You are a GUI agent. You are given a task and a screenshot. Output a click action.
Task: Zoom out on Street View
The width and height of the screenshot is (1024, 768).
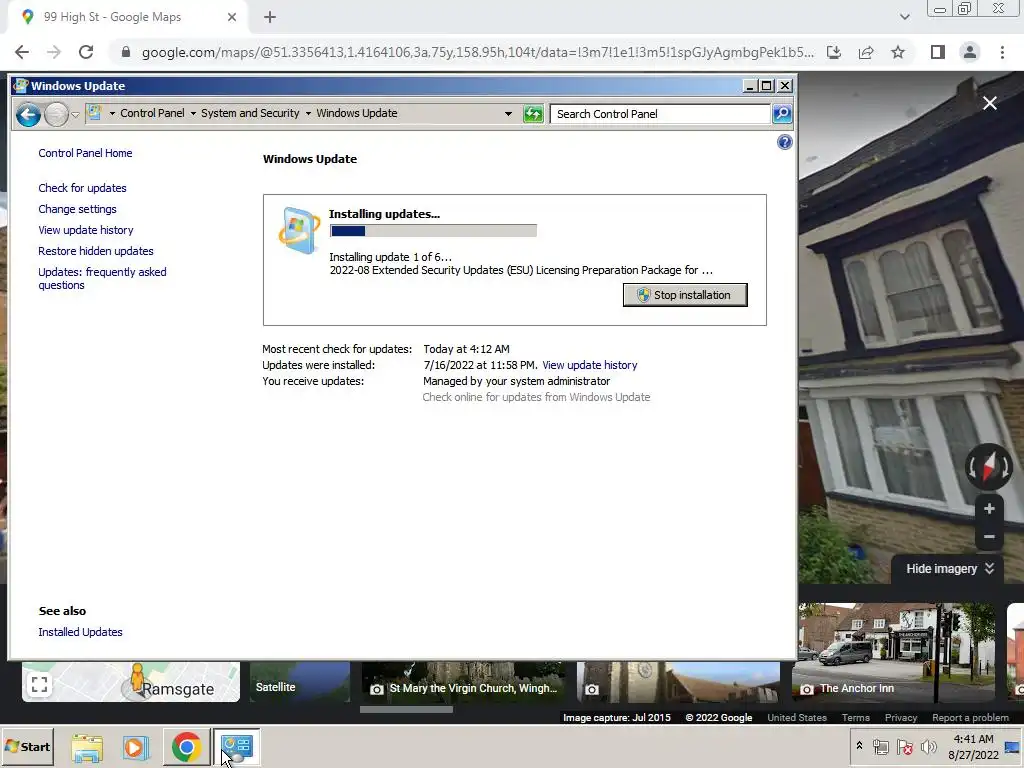(x=989, y=537)
